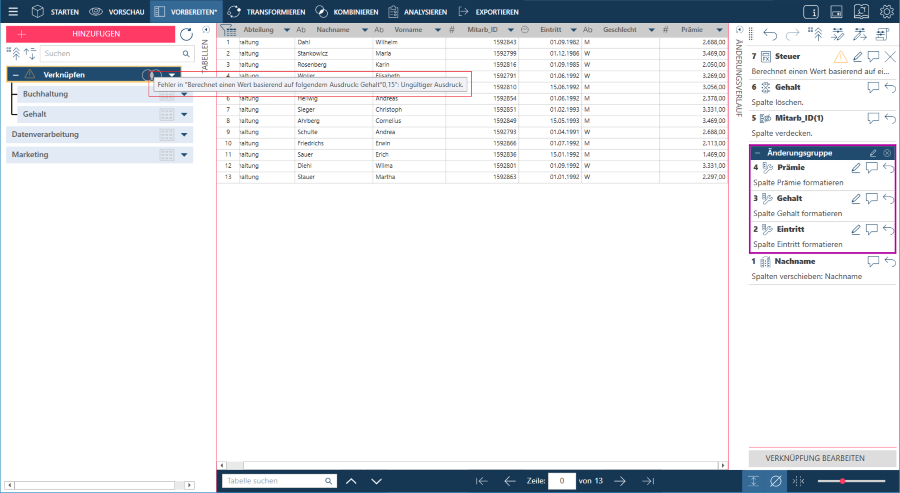Delete the Steuer change step

[890, 57]
